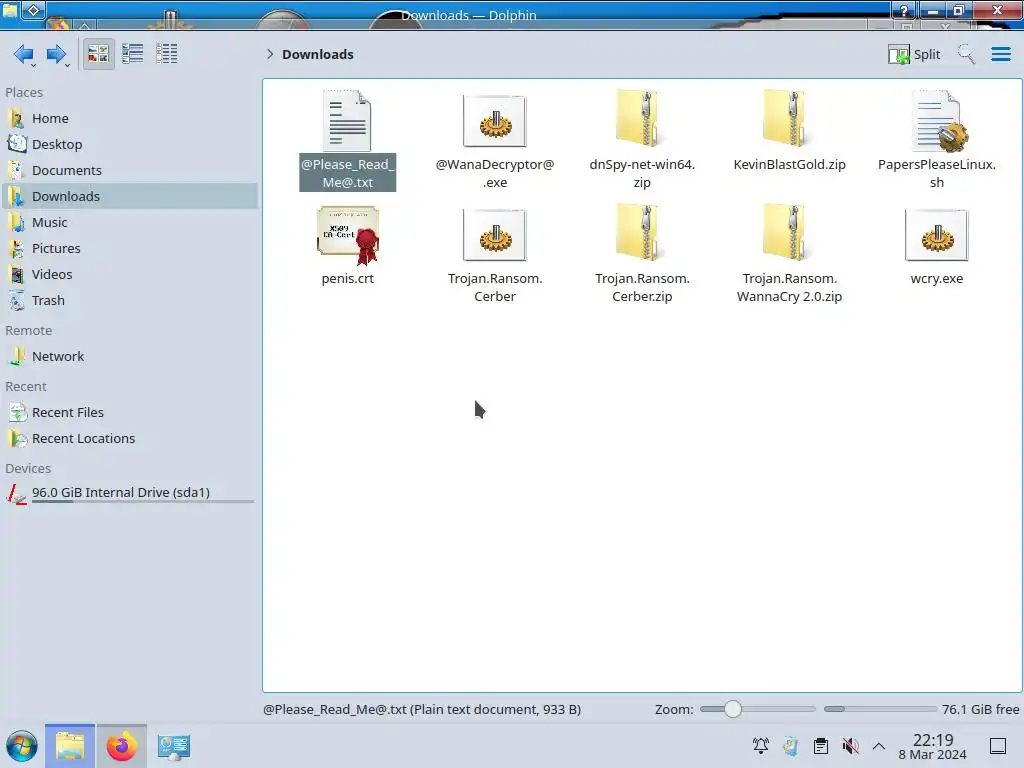Go back with the blue left arrow
Viewport: 1024px width, 768px height.
click(24, 54)
